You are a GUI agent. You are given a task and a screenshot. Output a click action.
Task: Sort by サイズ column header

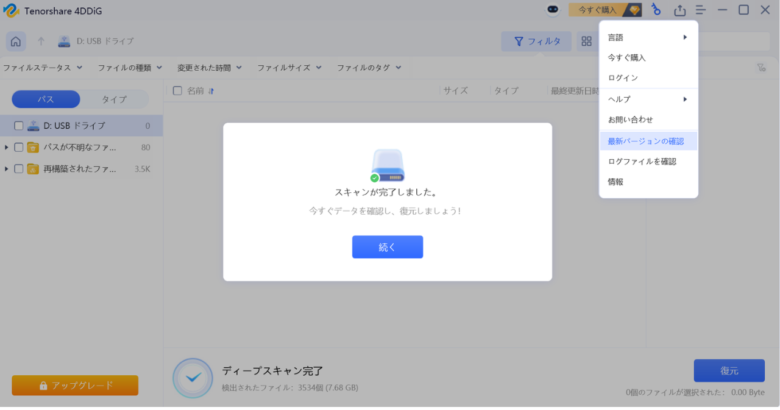point(456,91)
